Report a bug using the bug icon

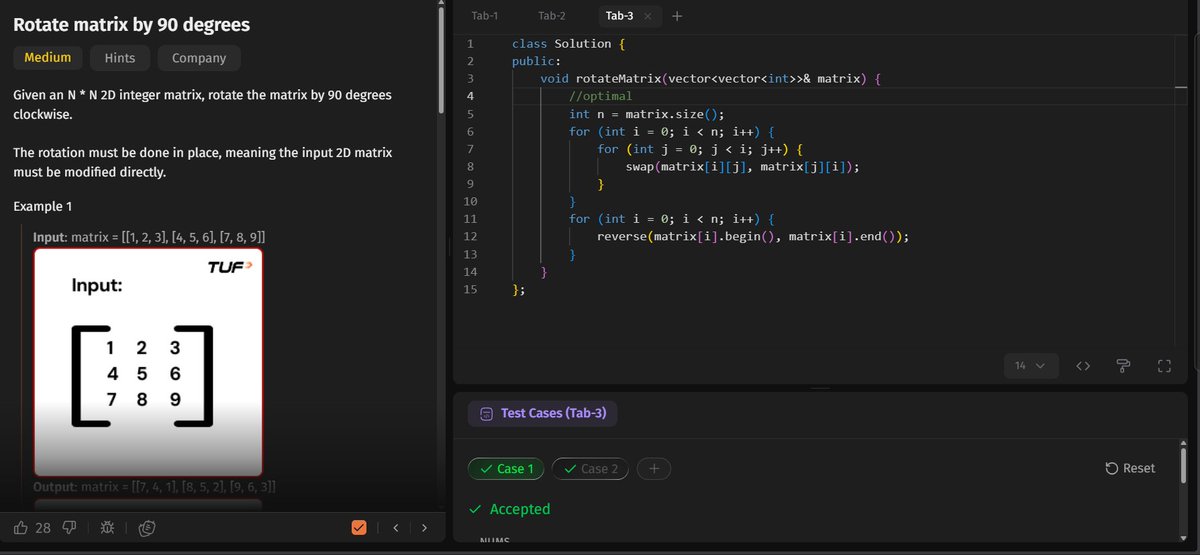[x=108, y=527]
